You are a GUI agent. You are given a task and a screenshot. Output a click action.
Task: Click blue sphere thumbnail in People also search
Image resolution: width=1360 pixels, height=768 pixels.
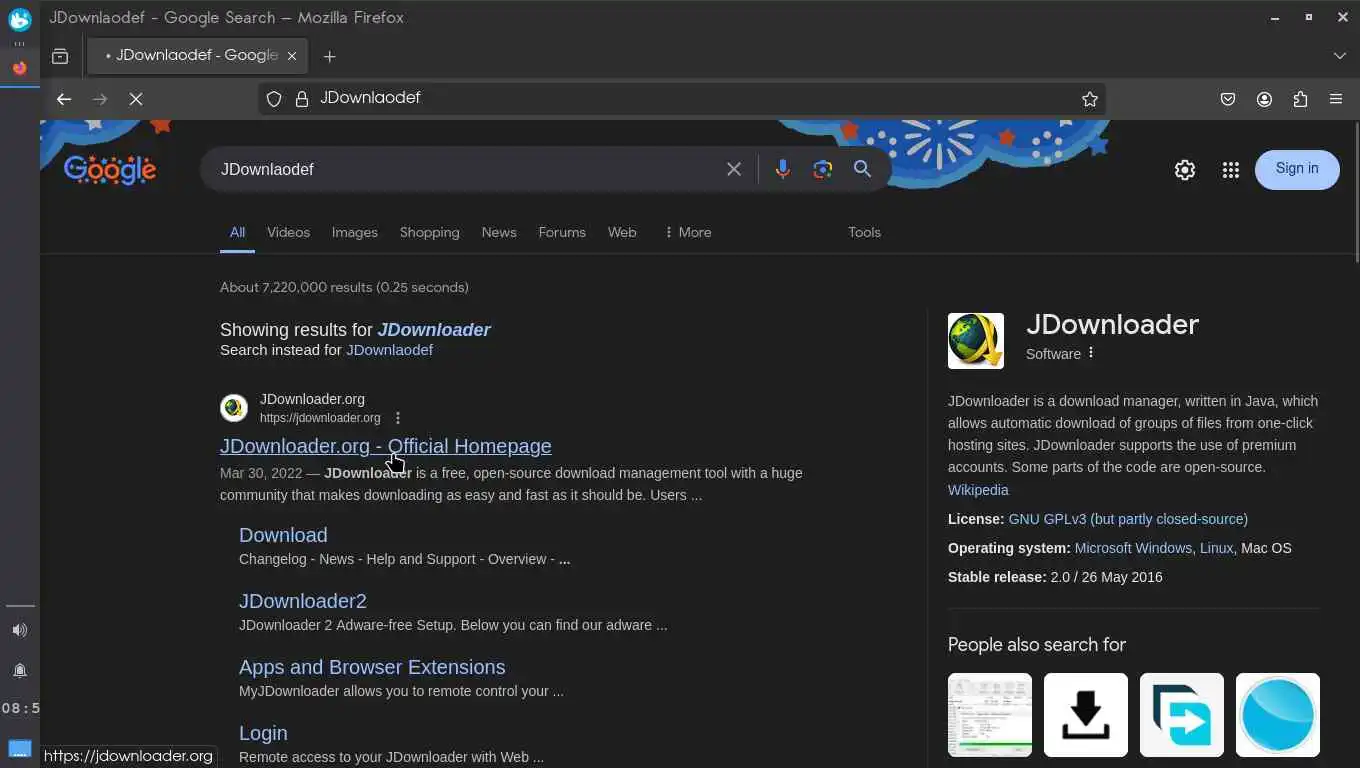[1278, 715]
